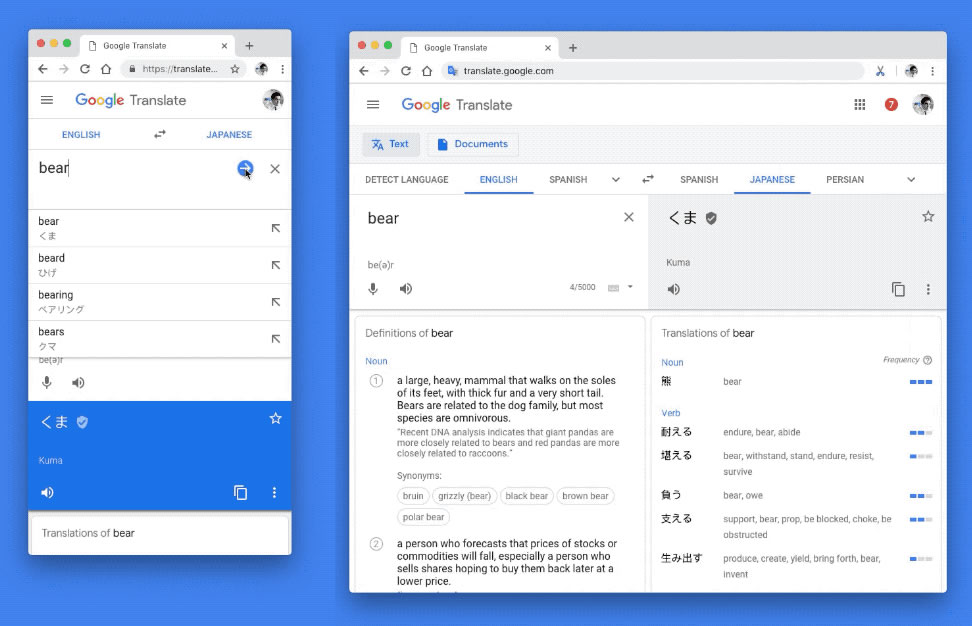Open Chrome menu dots in large window

pos(932,71)
